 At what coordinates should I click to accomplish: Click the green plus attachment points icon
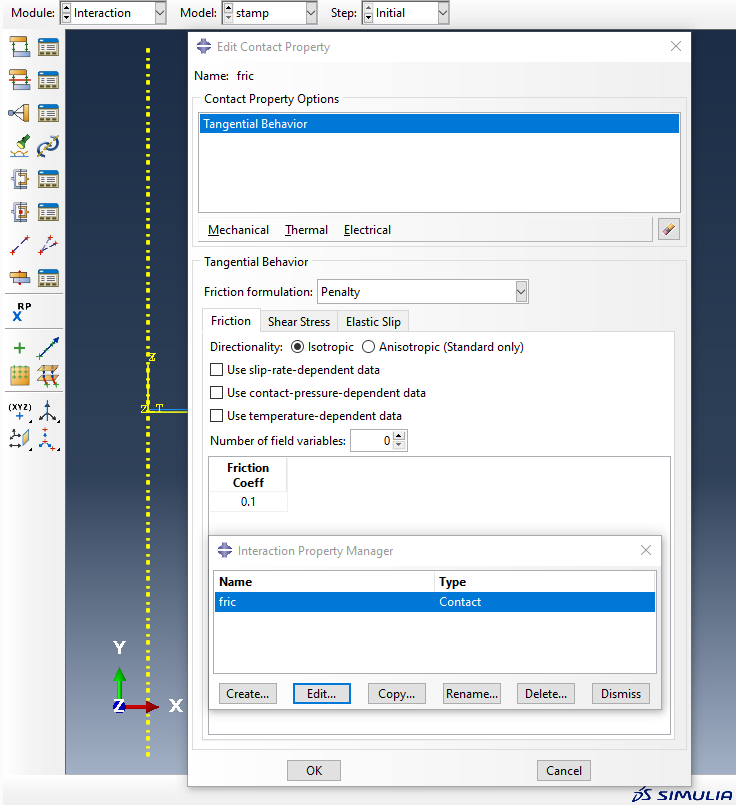[20, 348]
